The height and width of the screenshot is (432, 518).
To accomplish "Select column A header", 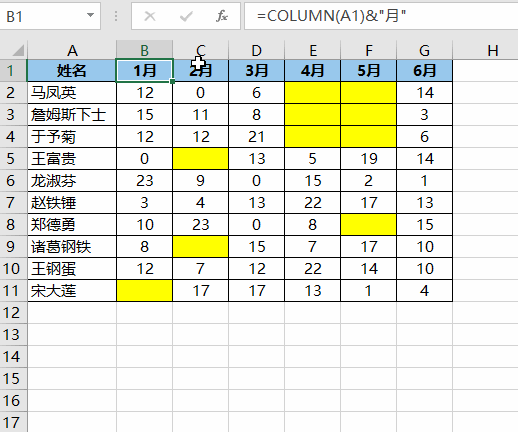I will [x=72, y=50].
